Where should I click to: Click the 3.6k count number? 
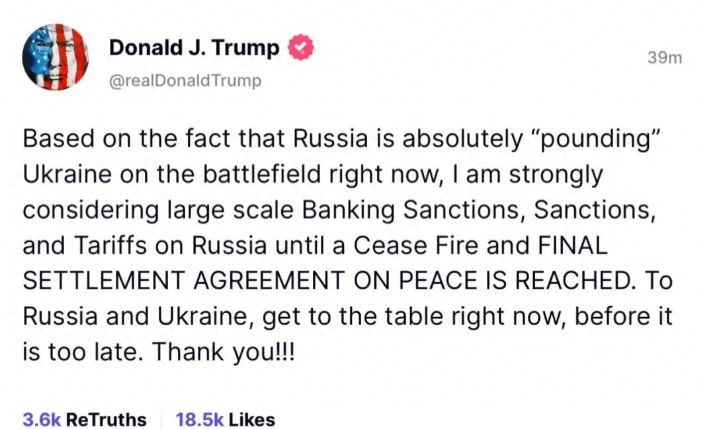(x=41, y=419)
